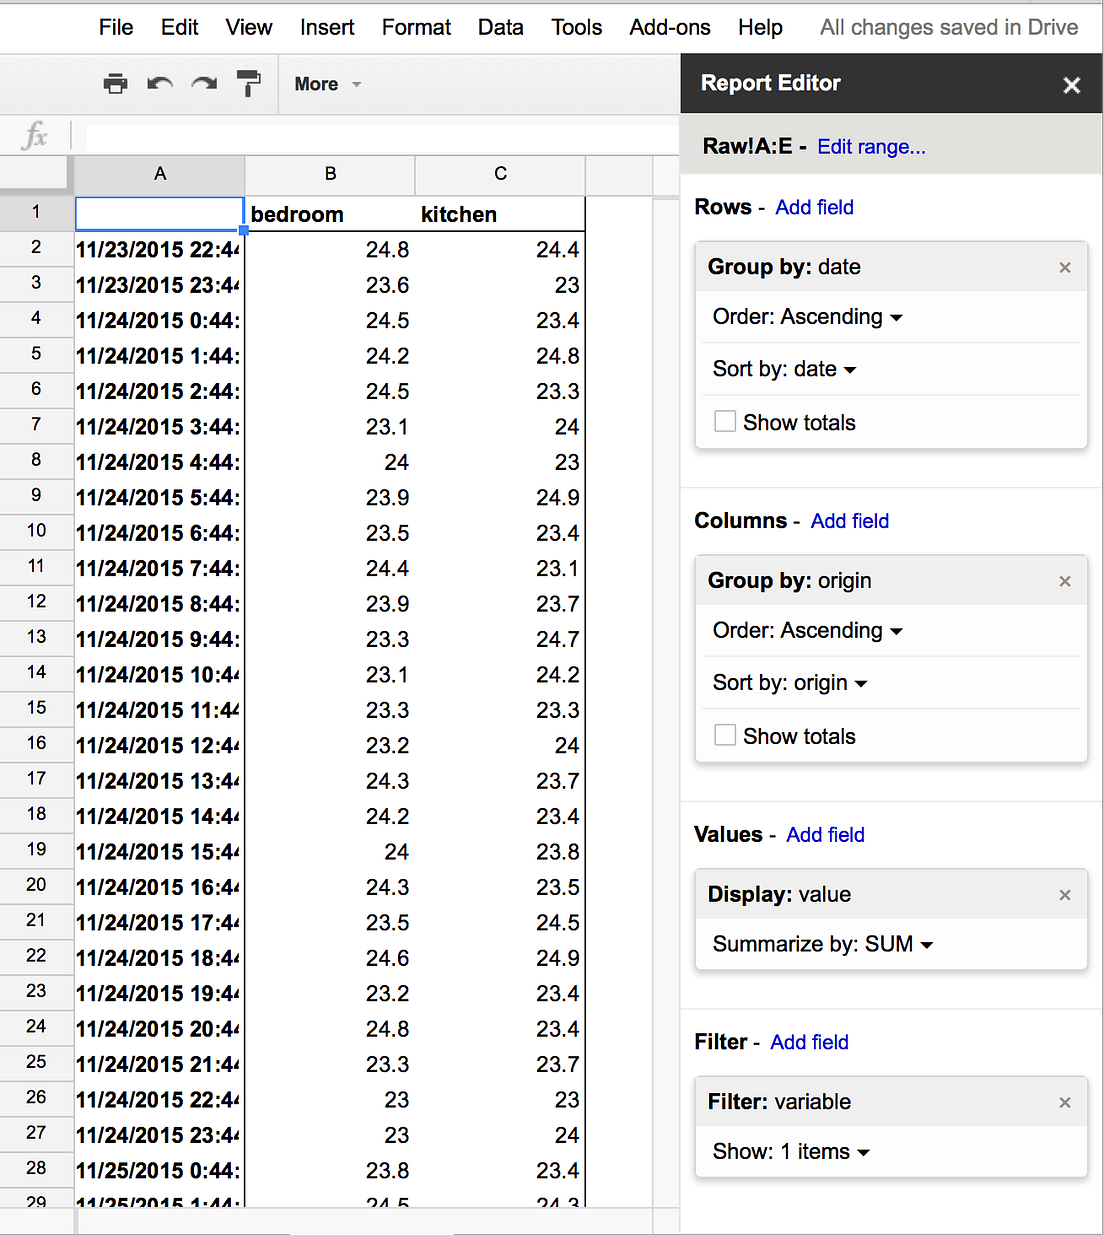Click 'Add field' next to Filter
This screenshot has height=1235, width=1104.
(809, 1042)
